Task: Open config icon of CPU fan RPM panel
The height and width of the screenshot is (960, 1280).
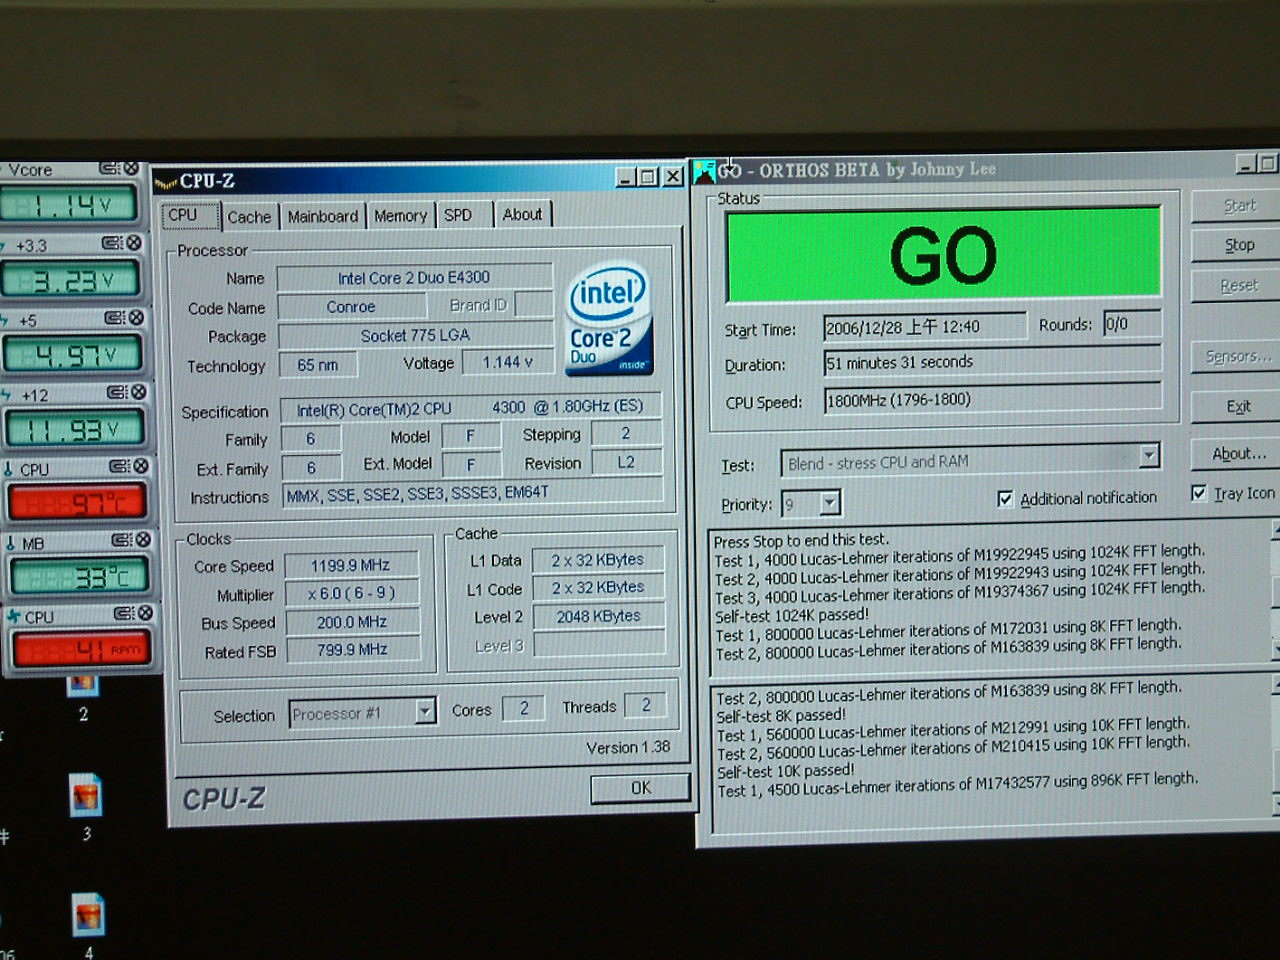Action: [x=124, y=613]
